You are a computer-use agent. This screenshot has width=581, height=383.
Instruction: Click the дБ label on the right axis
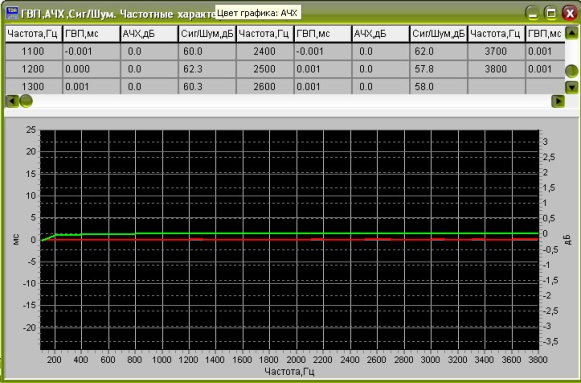569,240
